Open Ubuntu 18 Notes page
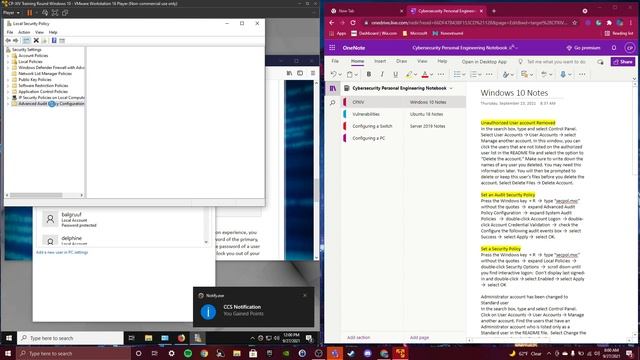This screenshot has width=640, height=360. (x=426, y=114)
